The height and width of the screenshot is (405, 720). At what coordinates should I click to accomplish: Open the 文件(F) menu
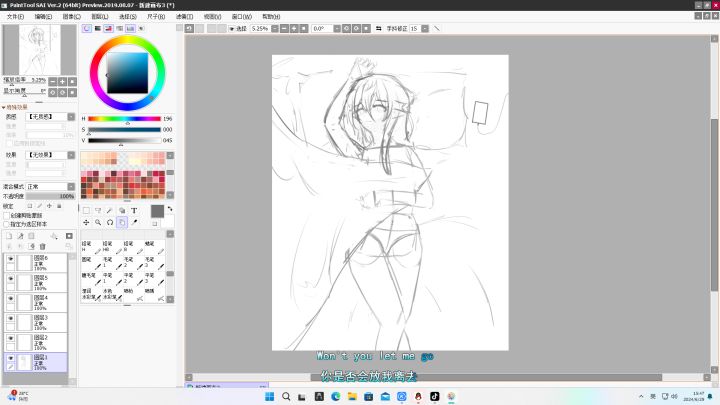coord(15,17)
